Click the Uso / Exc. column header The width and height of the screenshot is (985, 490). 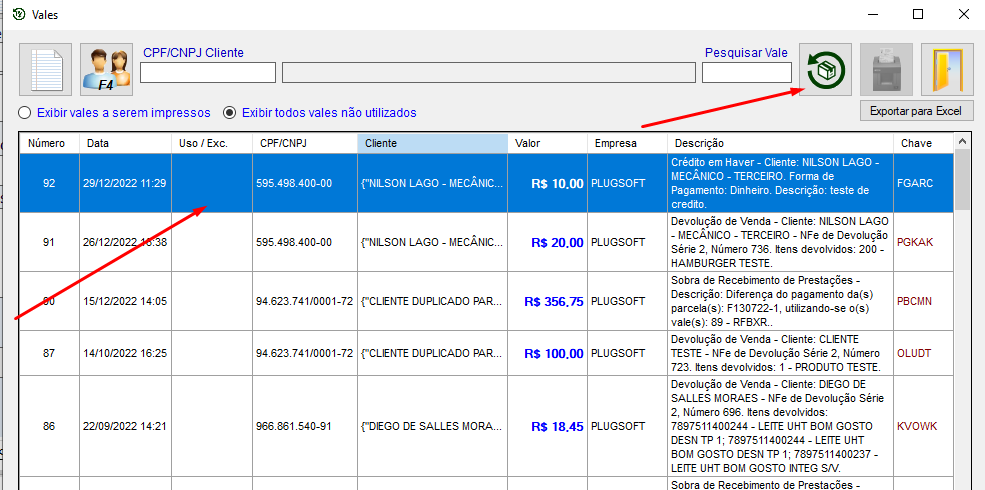click(x=212, y=143)
